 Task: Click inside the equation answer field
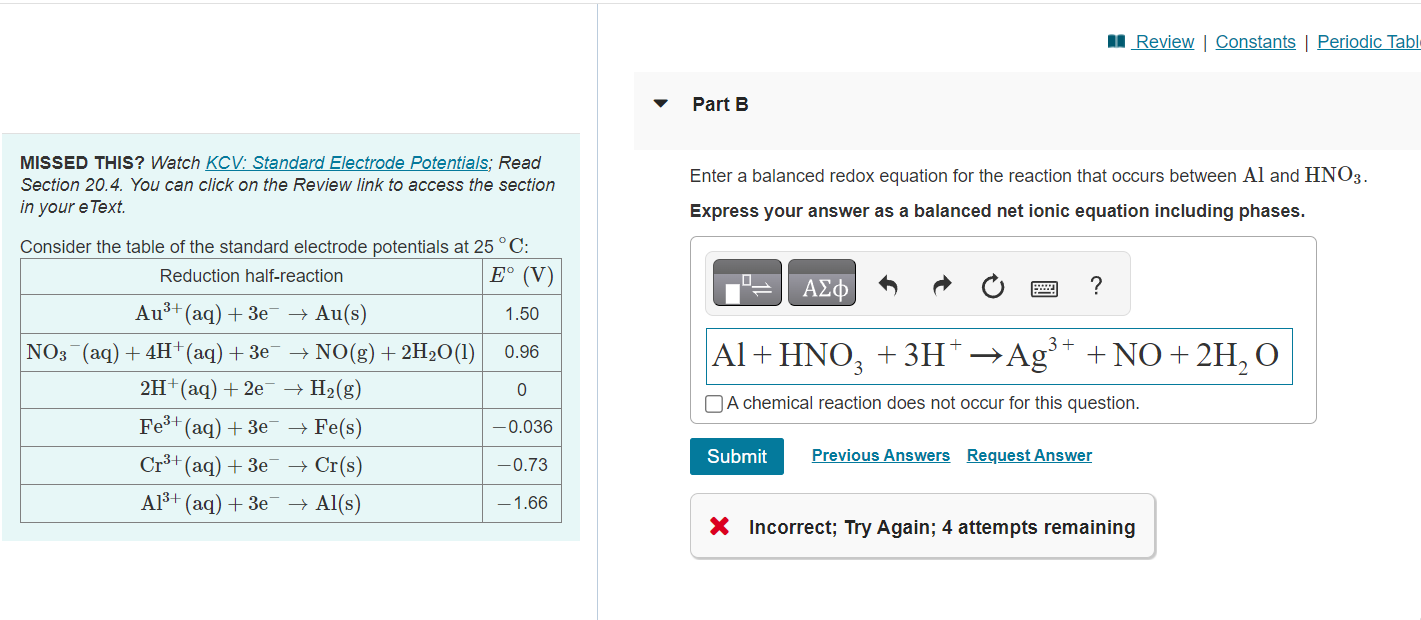click(x=1000, y=356)
